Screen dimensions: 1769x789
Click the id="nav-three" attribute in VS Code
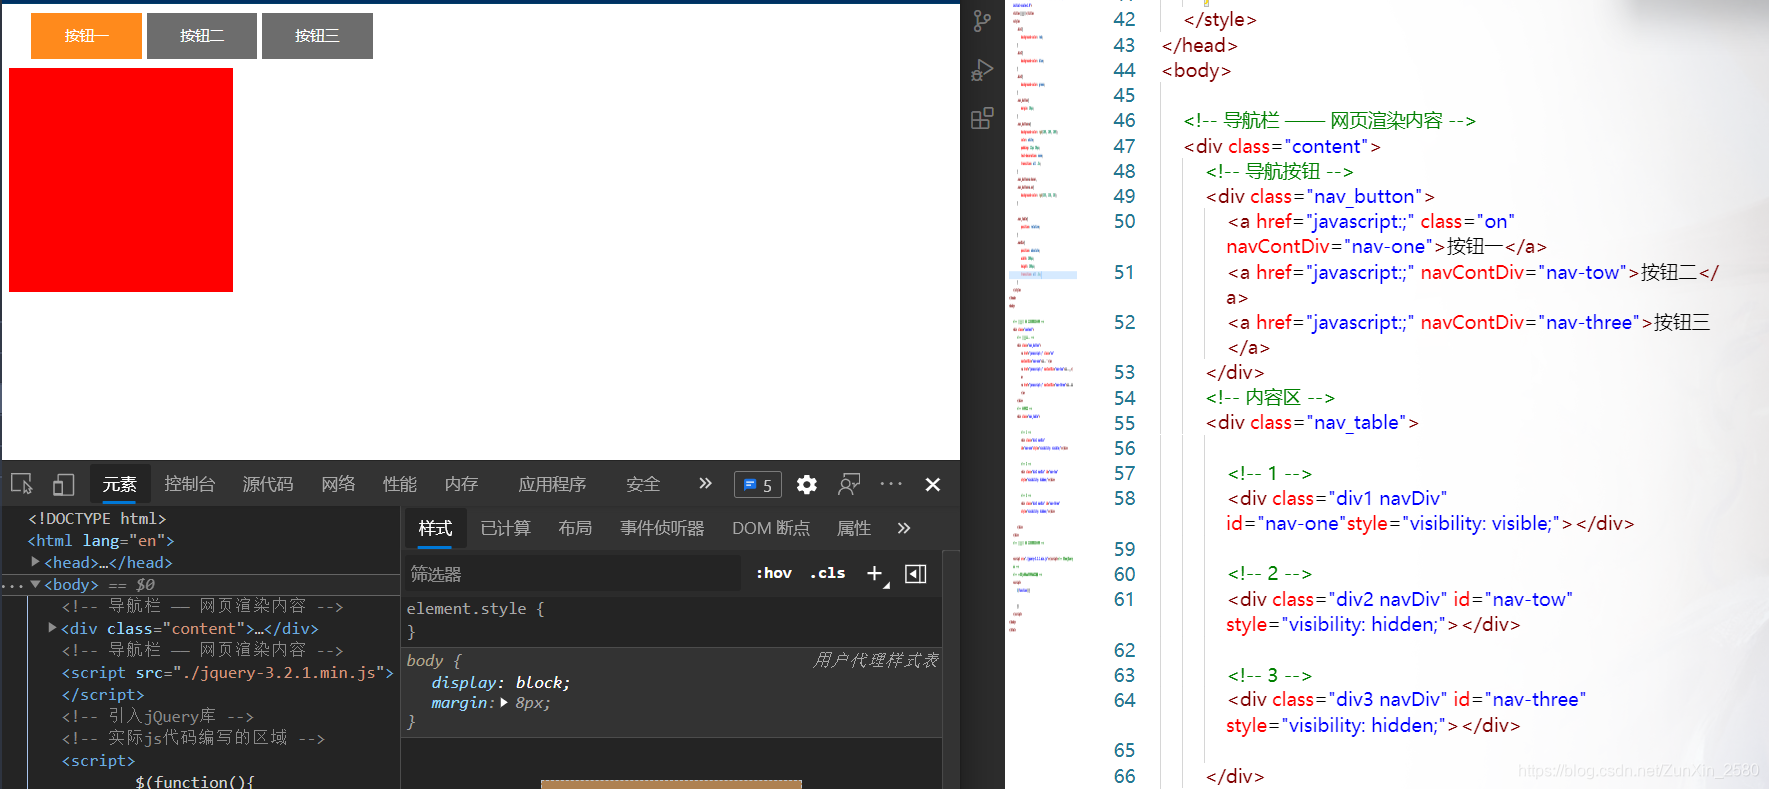pyautogui.click(x=1520, y=699)
